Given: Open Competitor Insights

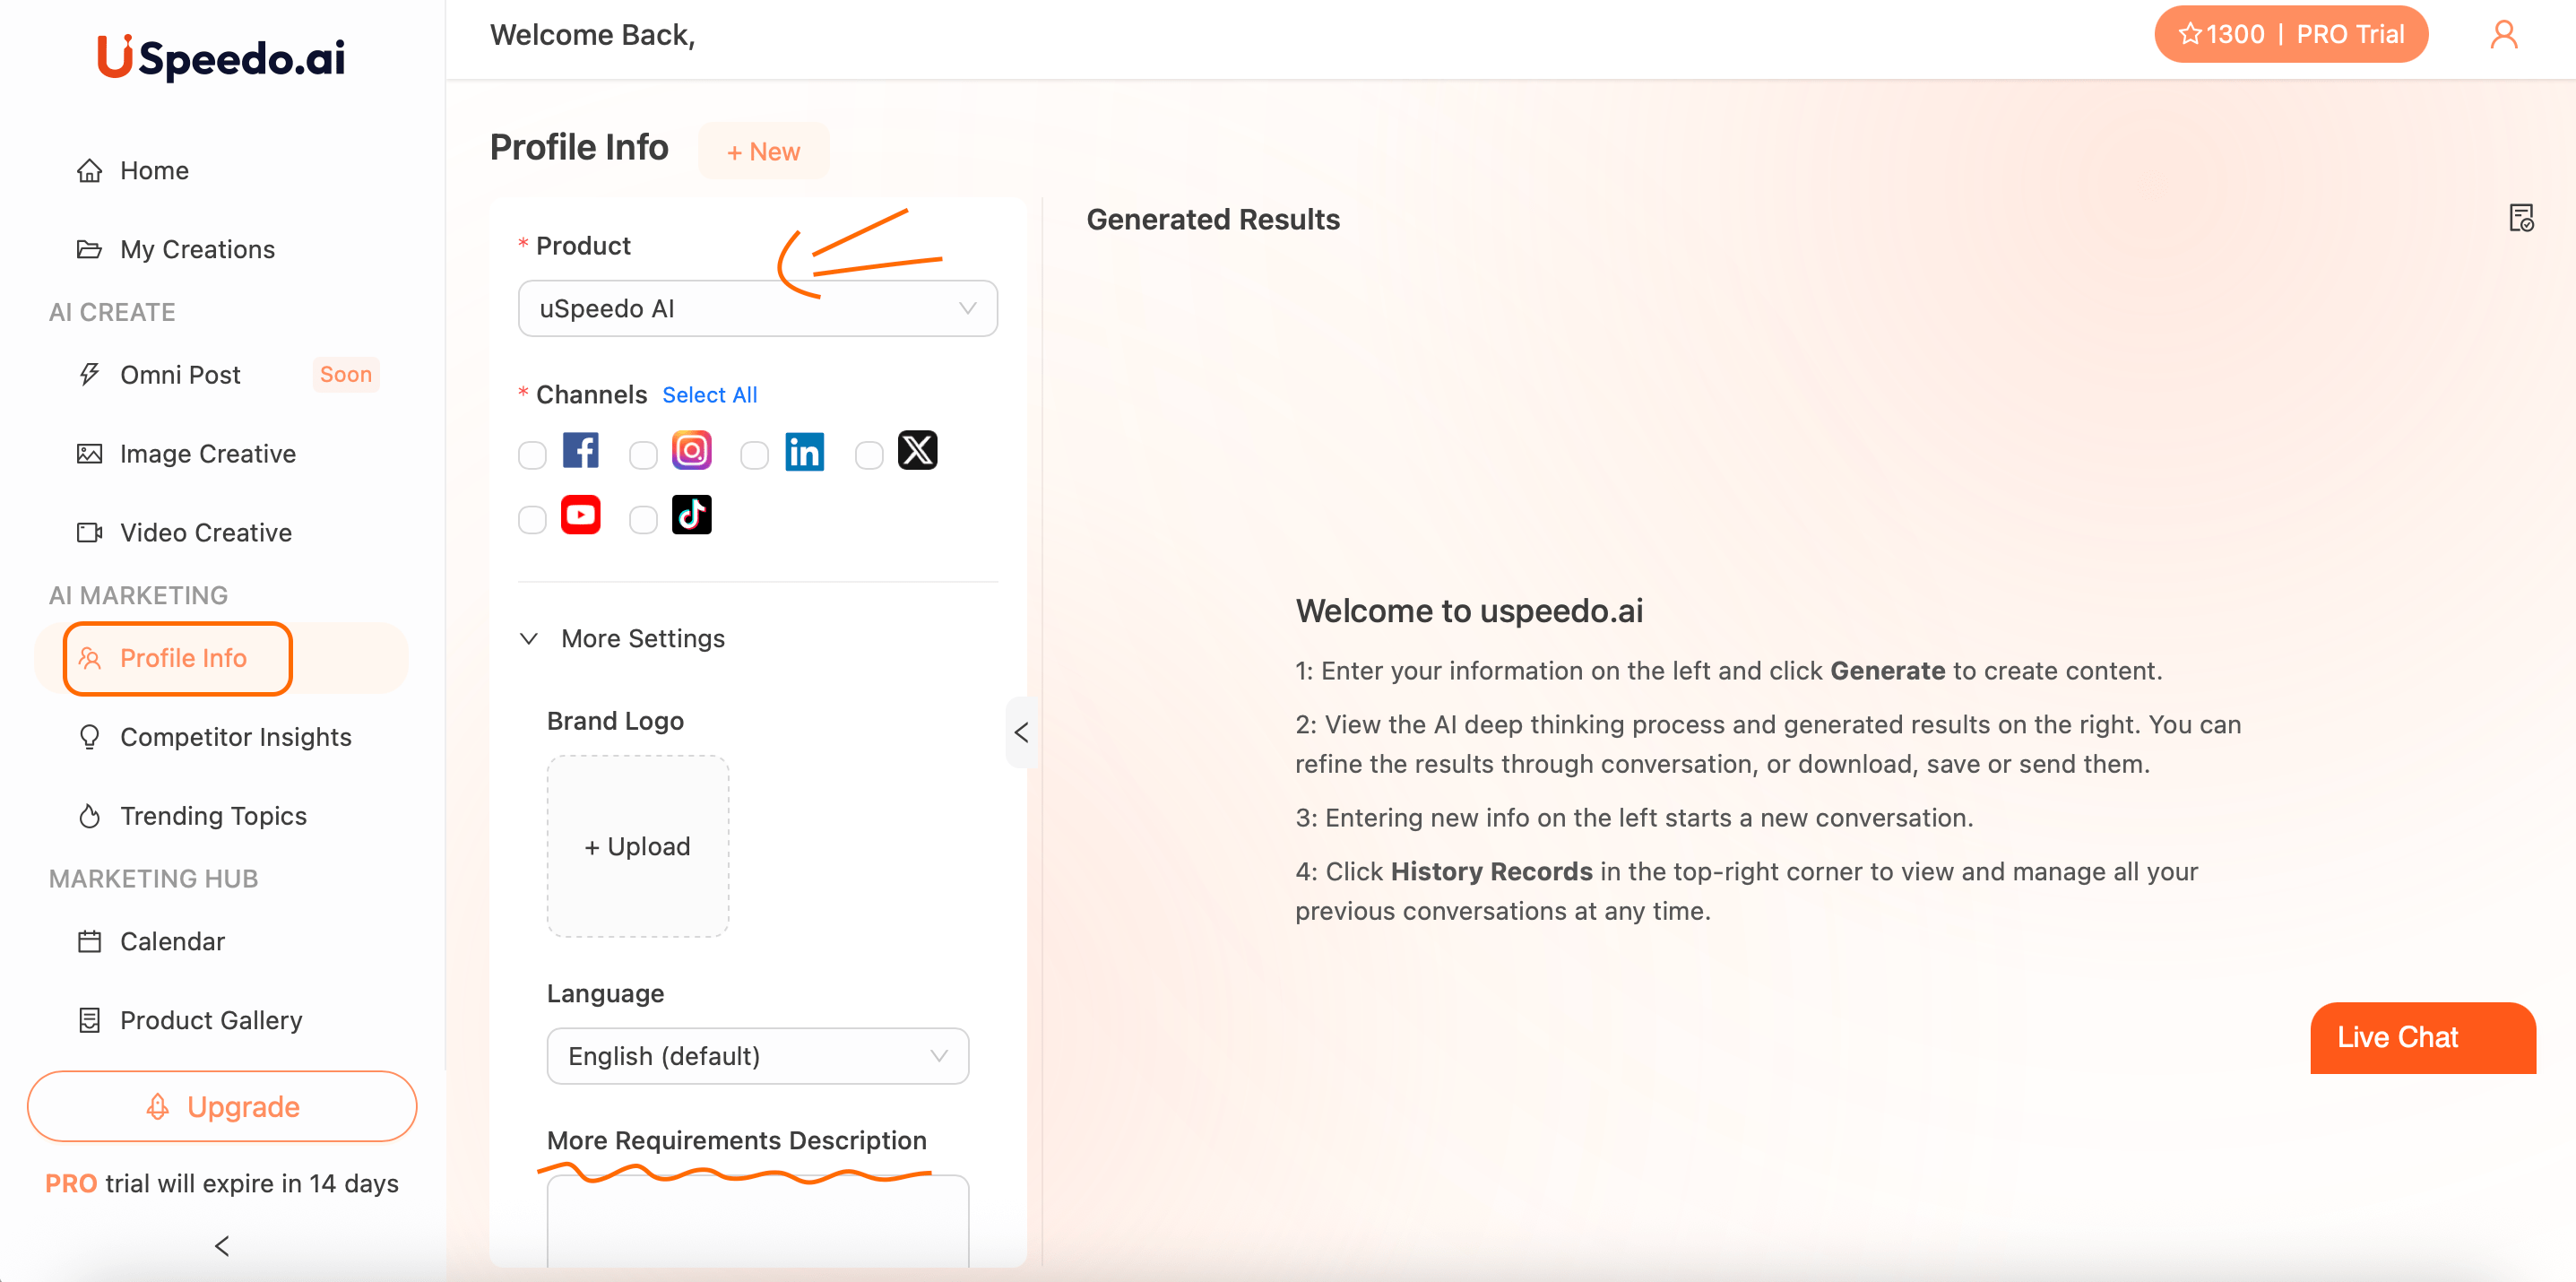Looking at the screenshot, I should tap(236, 737).
